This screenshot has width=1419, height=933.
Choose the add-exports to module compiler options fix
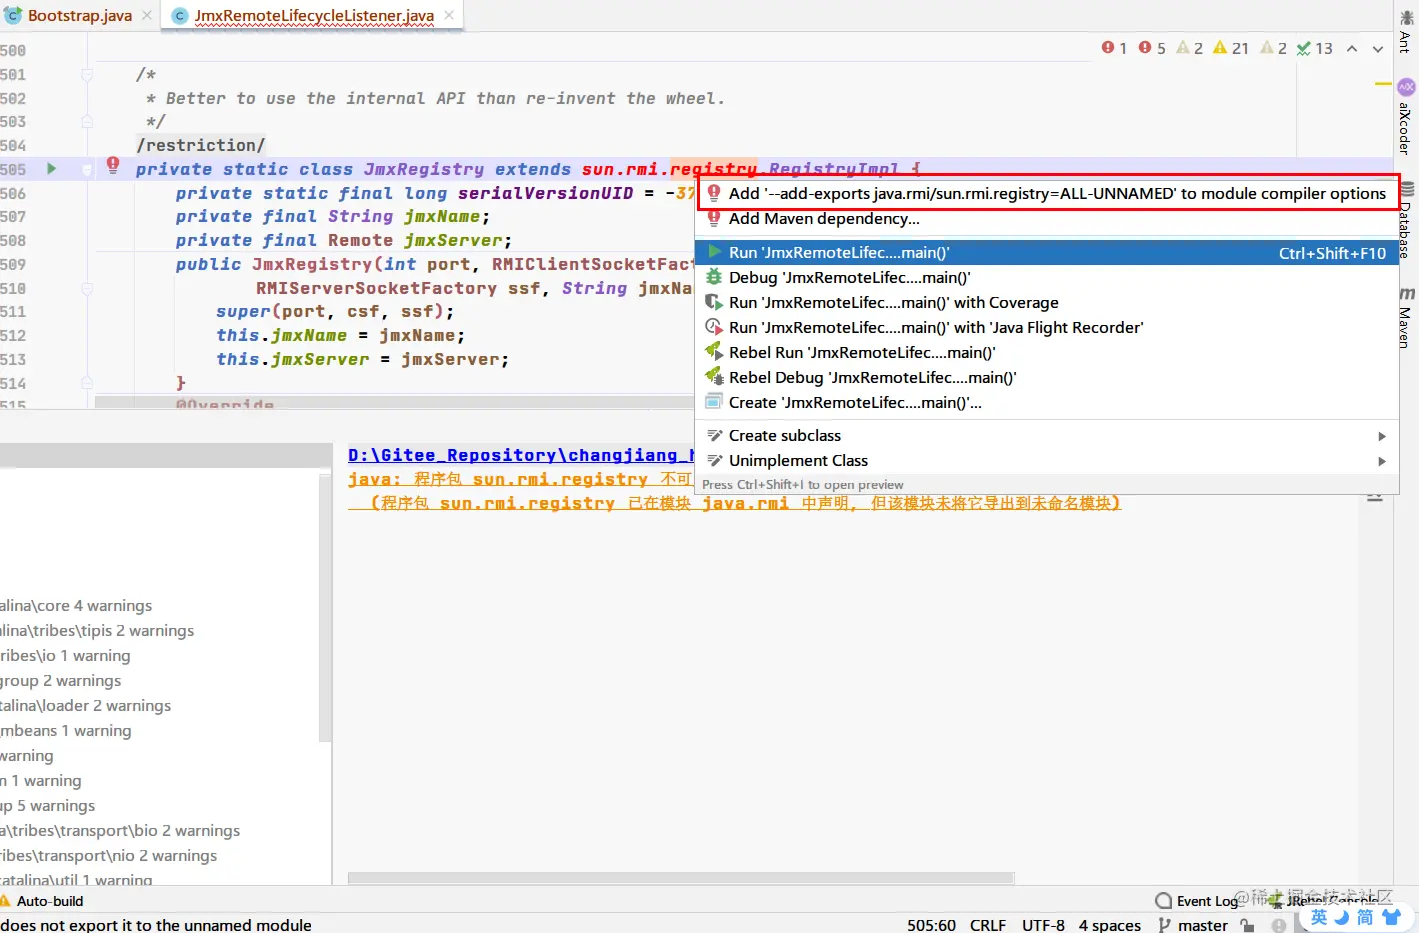[x=1046, y=193]
